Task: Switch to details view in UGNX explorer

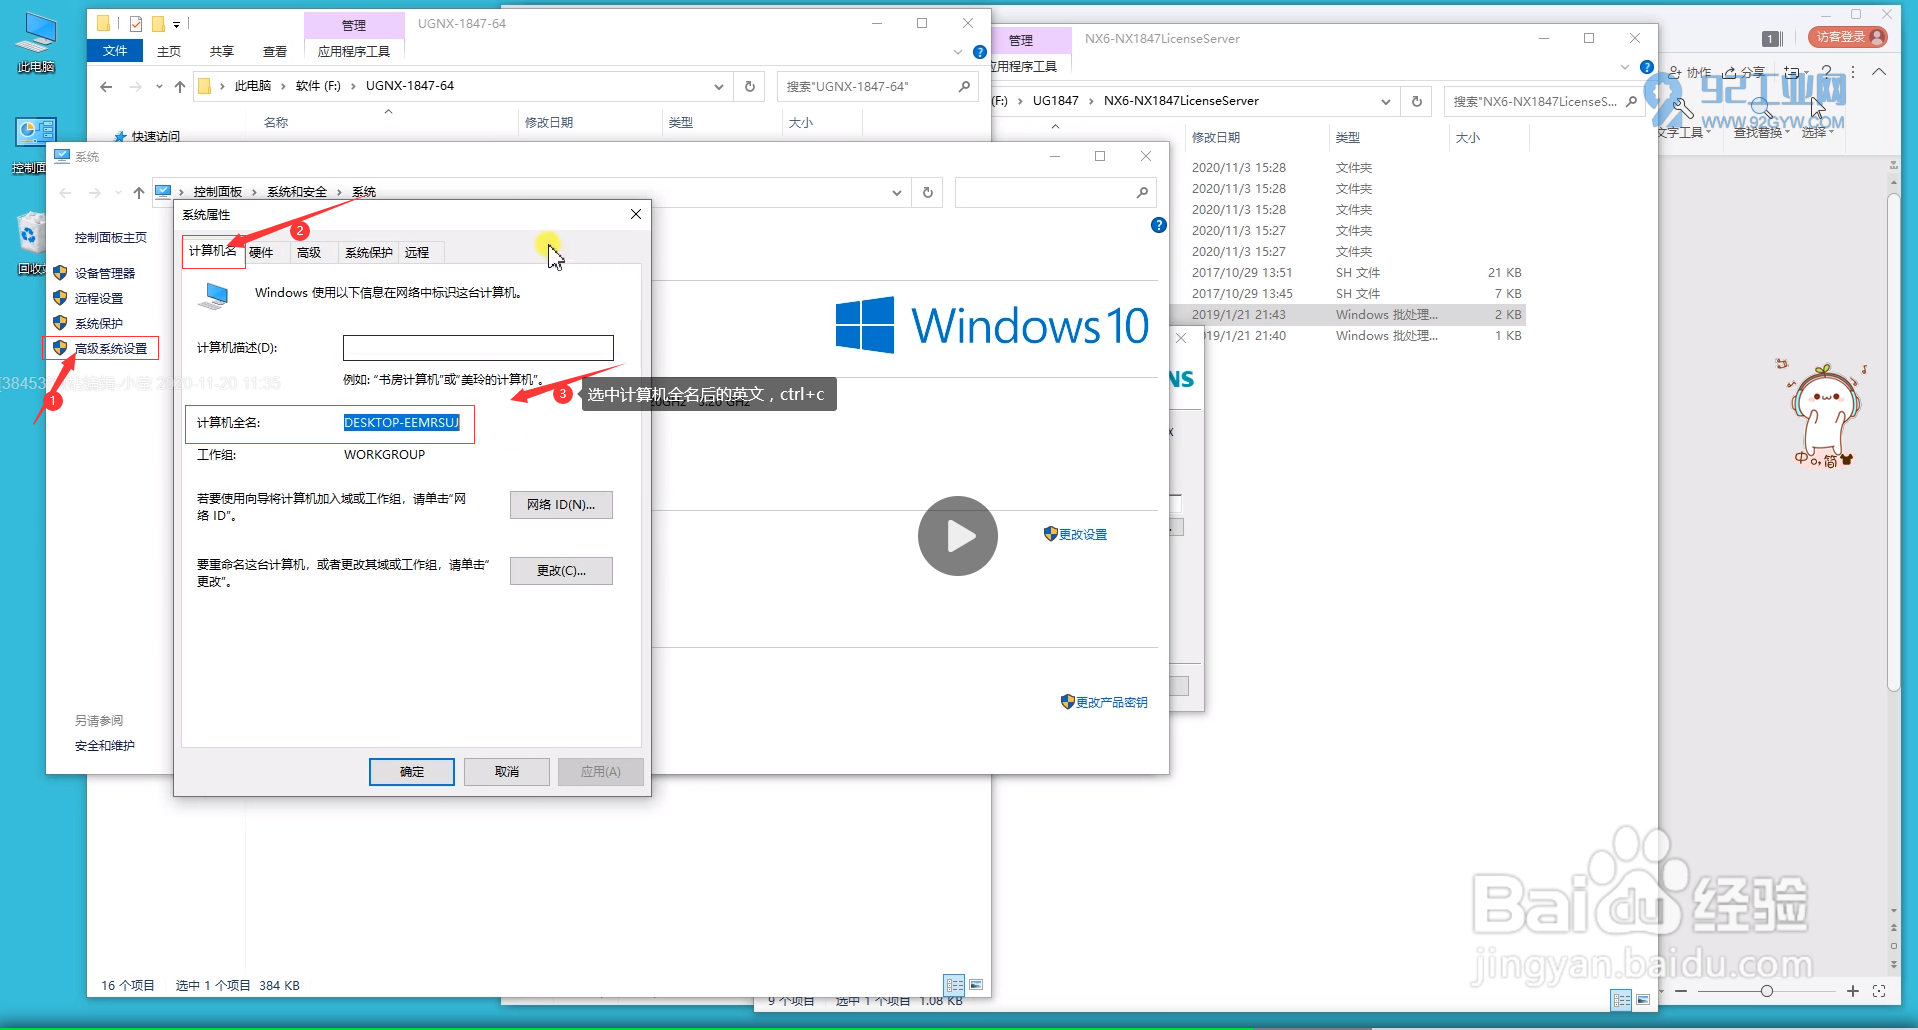Action: pos(955,985)
